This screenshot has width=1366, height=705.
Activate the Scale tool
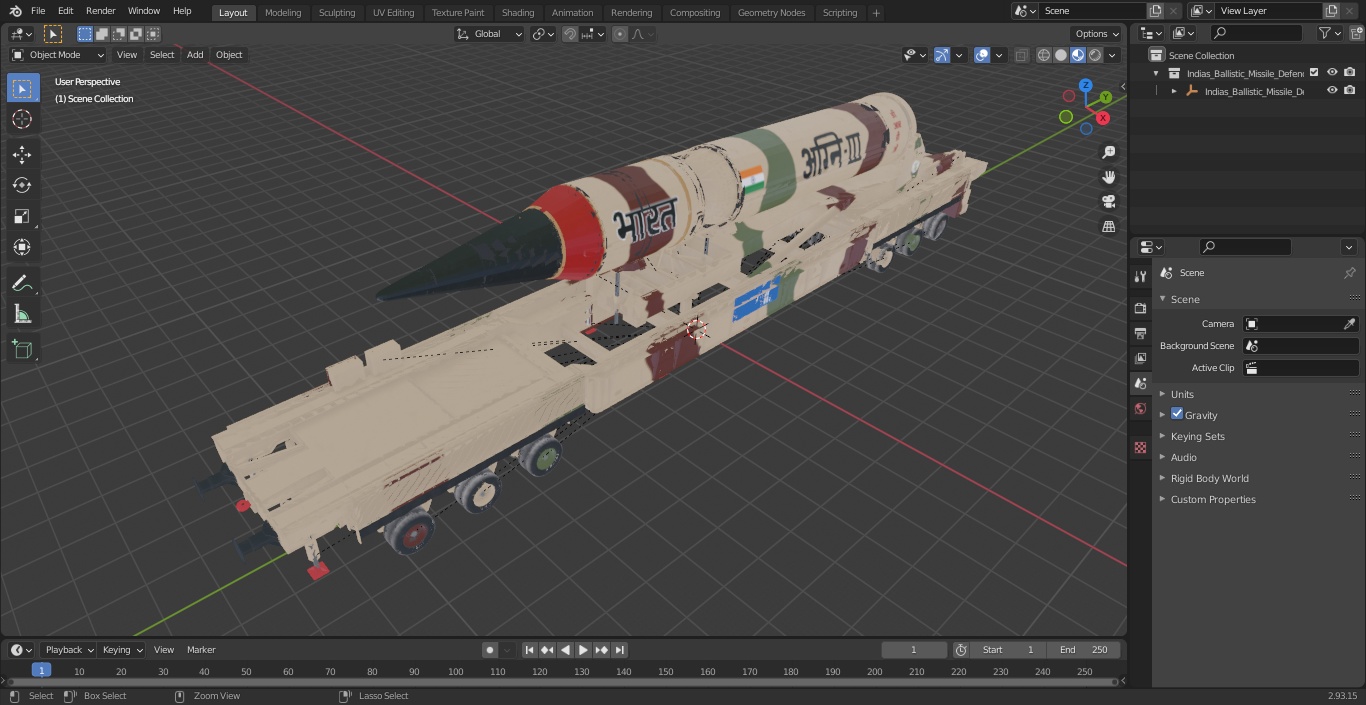[x=22, y=216]
